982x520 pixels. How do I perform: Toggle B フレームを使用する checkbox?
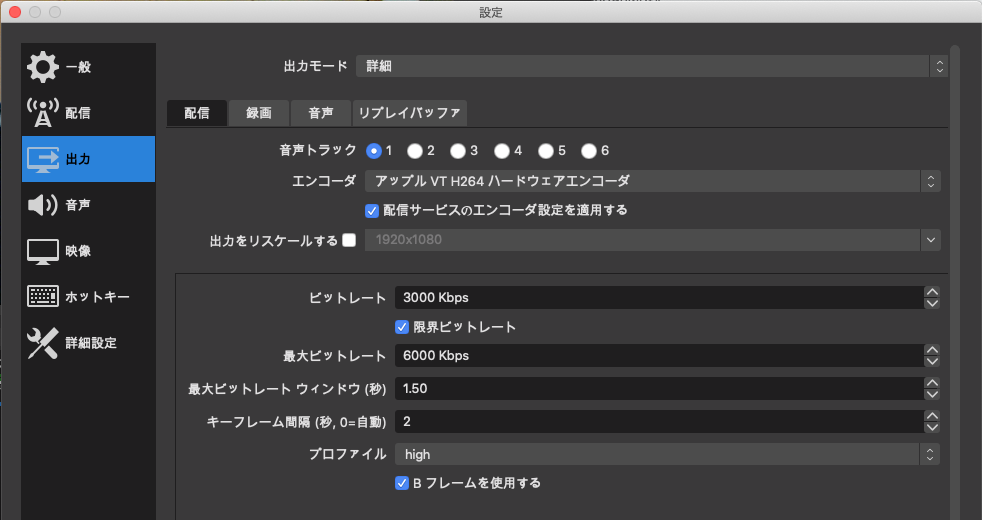click(x=402, y=483)
